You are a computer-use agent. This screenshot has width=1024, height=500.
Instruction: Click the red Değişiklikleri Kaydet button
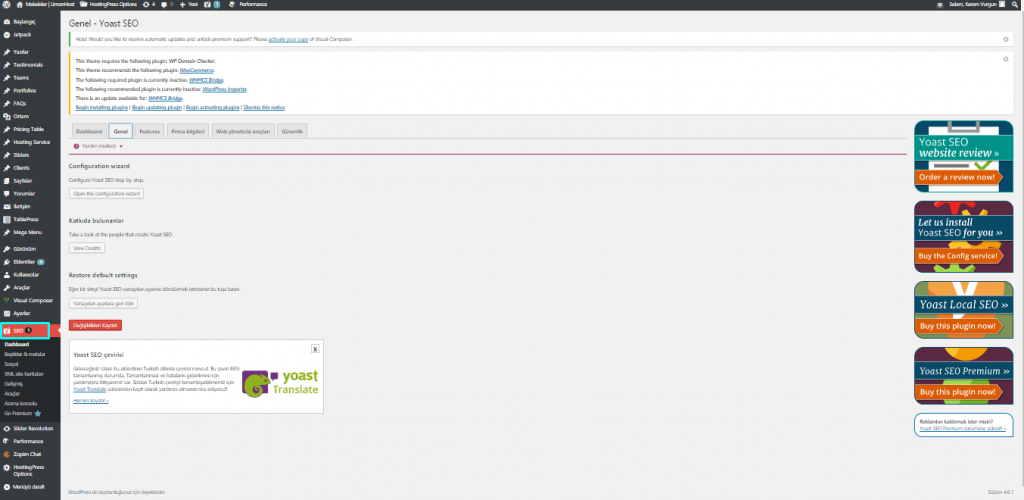(x=95, y=325)
